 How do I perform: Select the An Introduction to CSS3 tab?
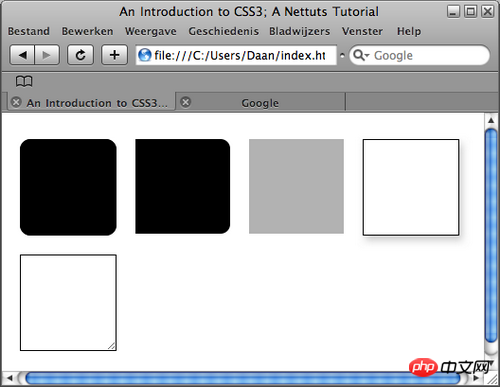tap(91, 103)
